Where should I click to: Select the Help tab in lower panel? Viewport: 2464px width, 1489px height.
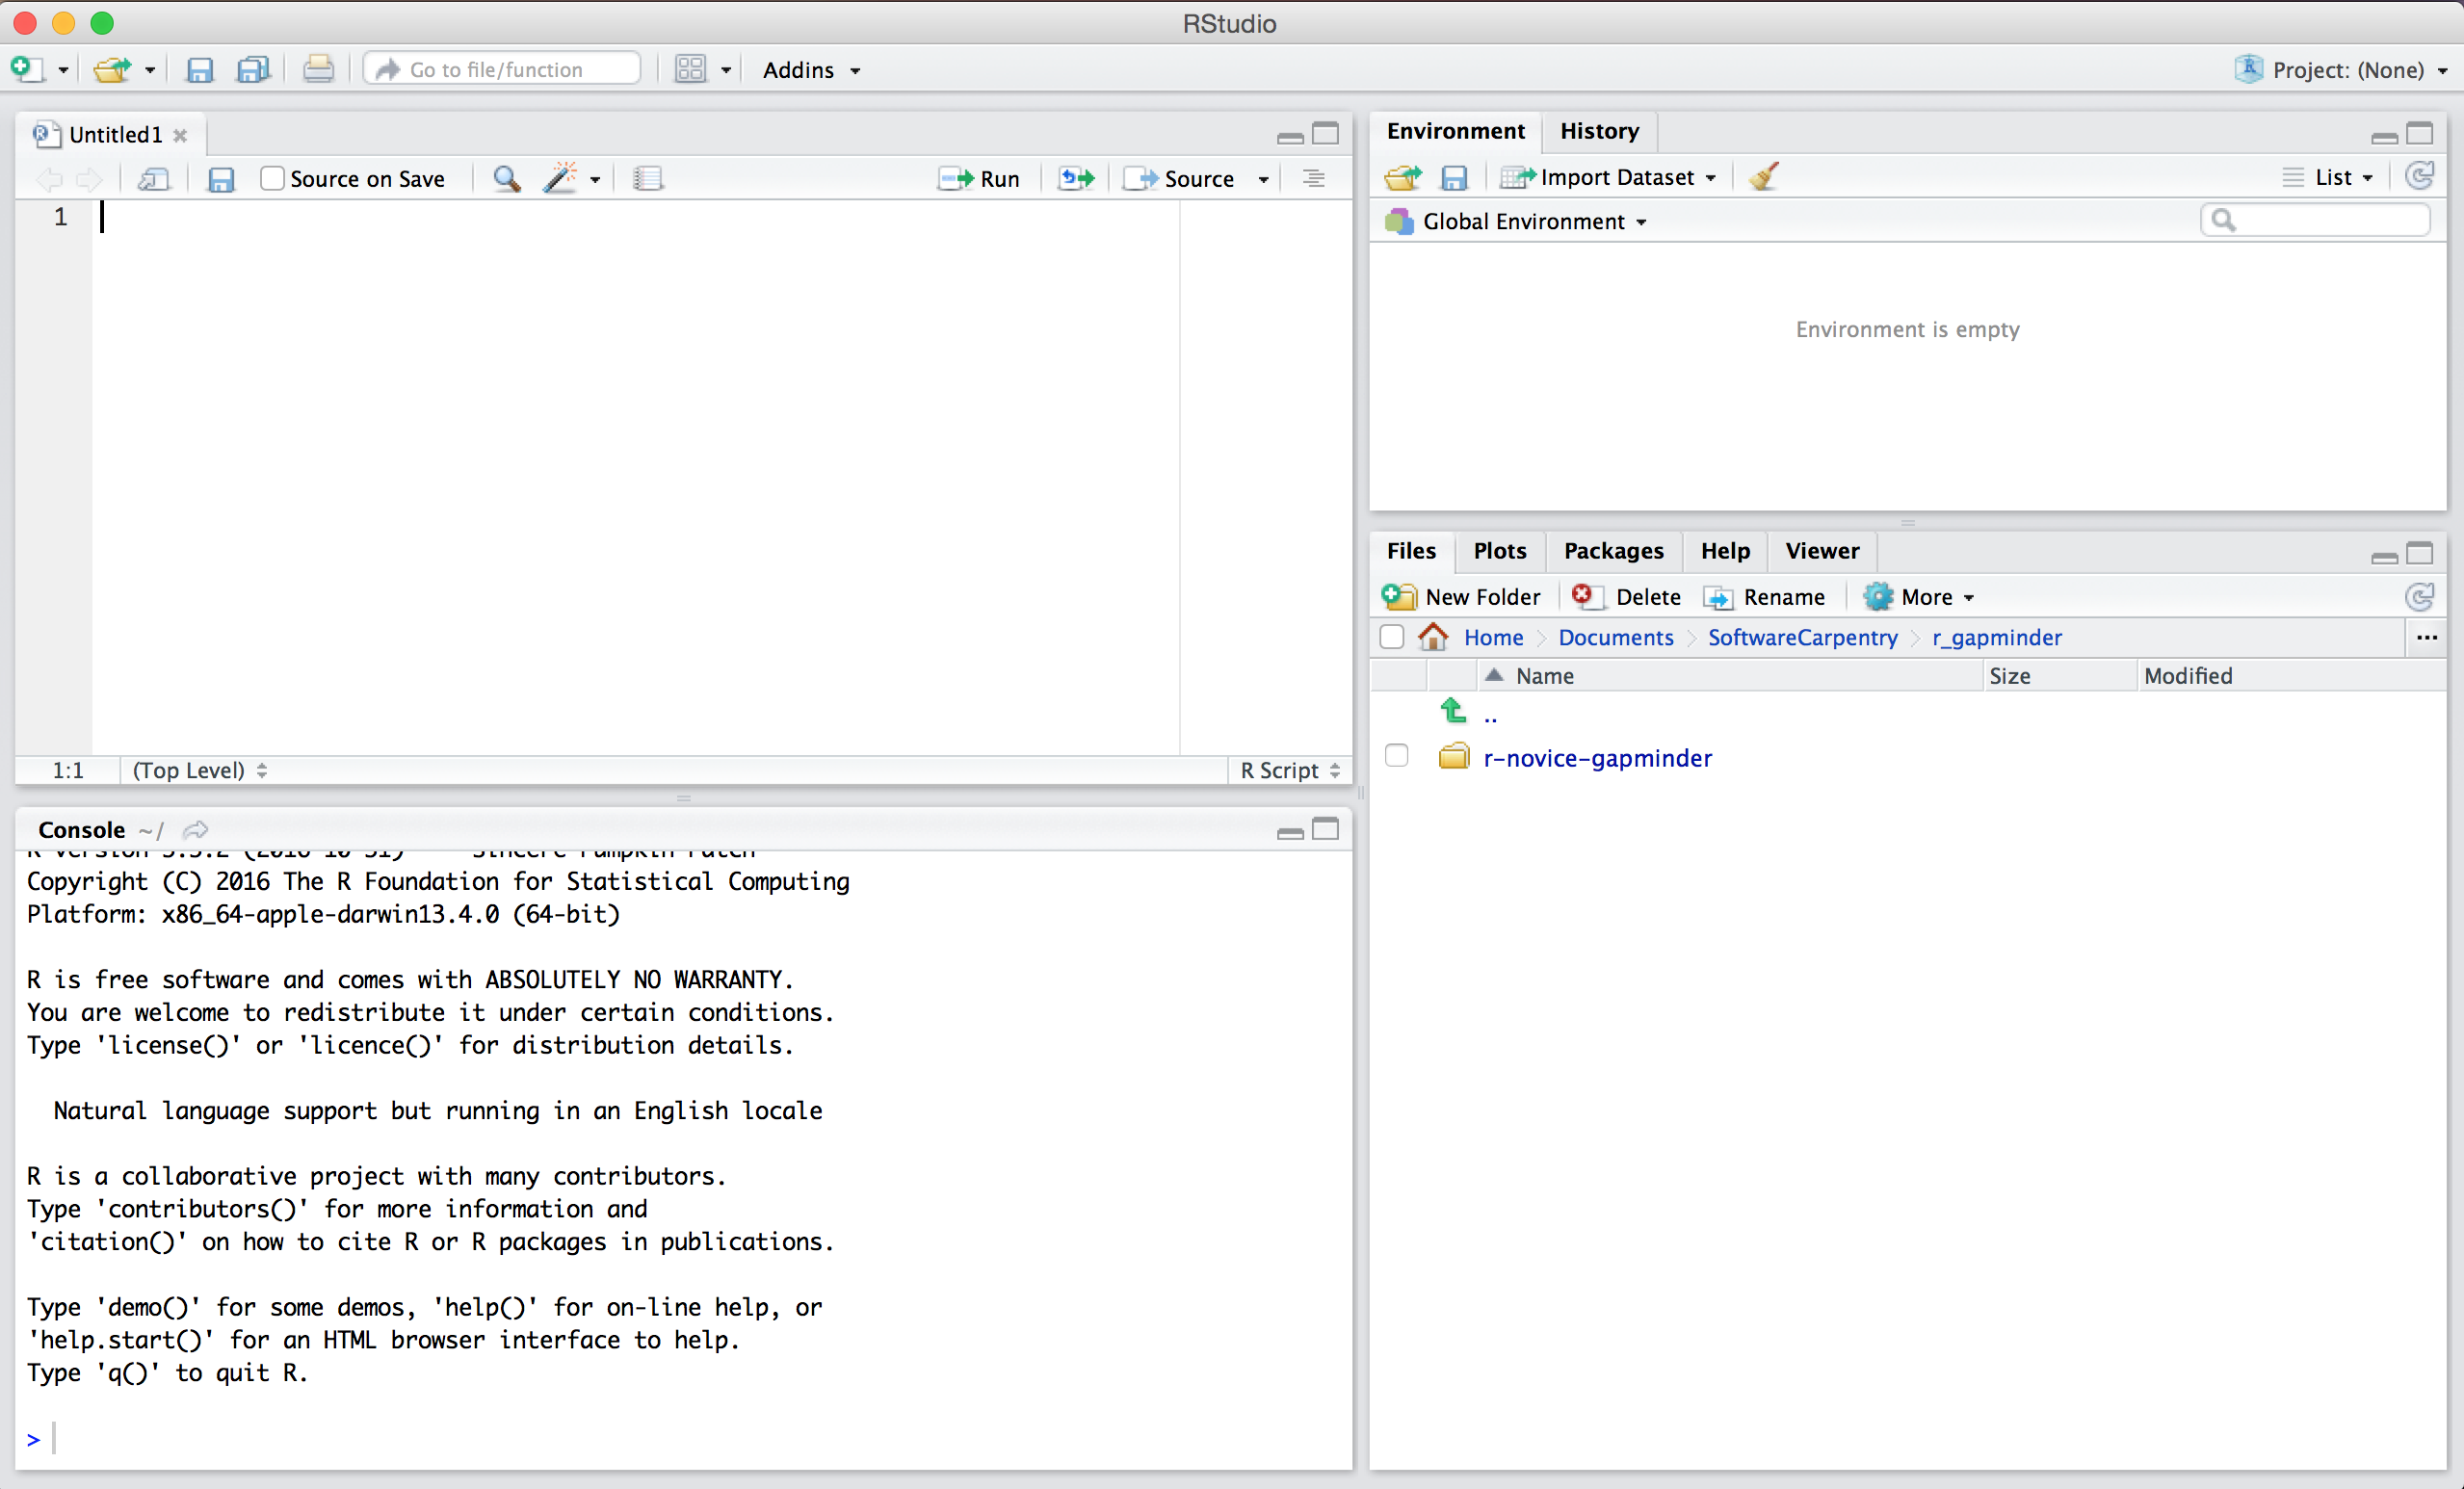pyautogui.click(x=1723, y=549)
